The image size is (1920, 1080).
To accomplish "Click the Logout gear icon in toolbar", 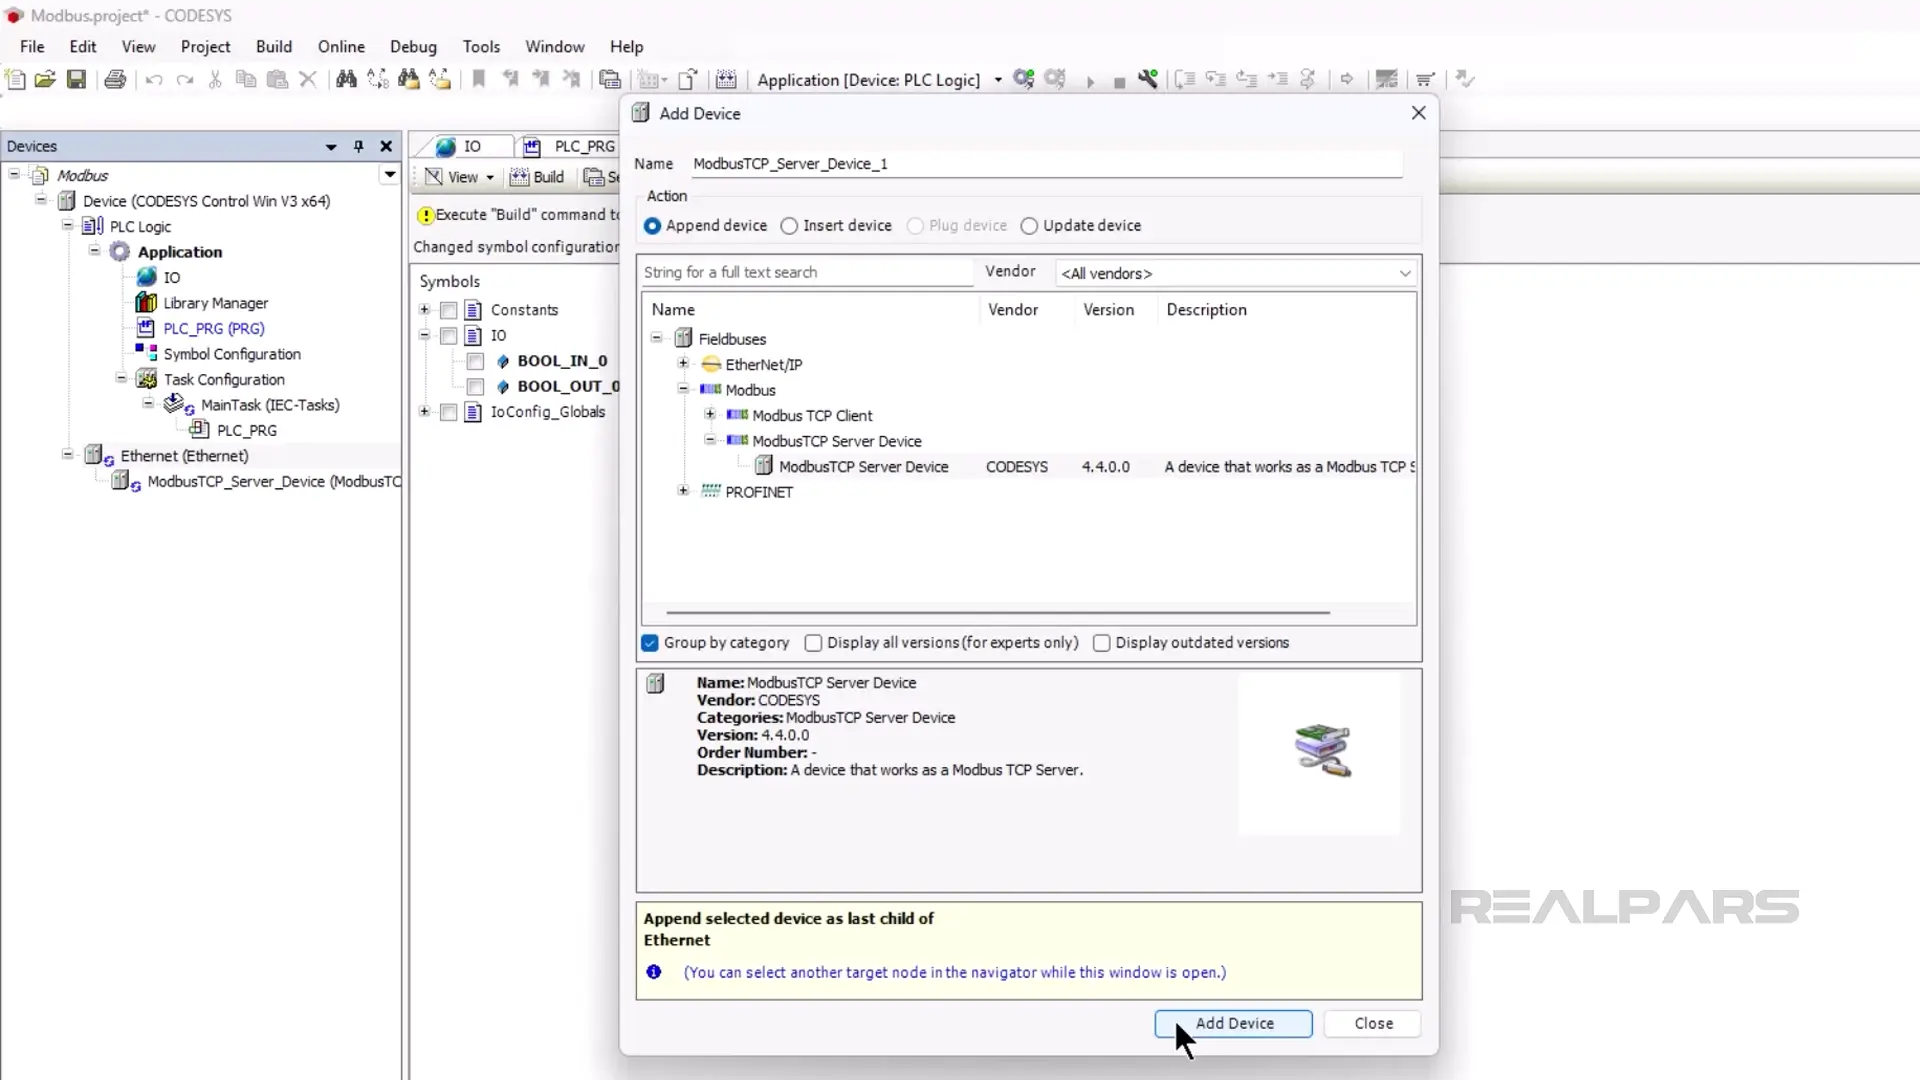I will pyautogui.click(x=1055, y=79).
